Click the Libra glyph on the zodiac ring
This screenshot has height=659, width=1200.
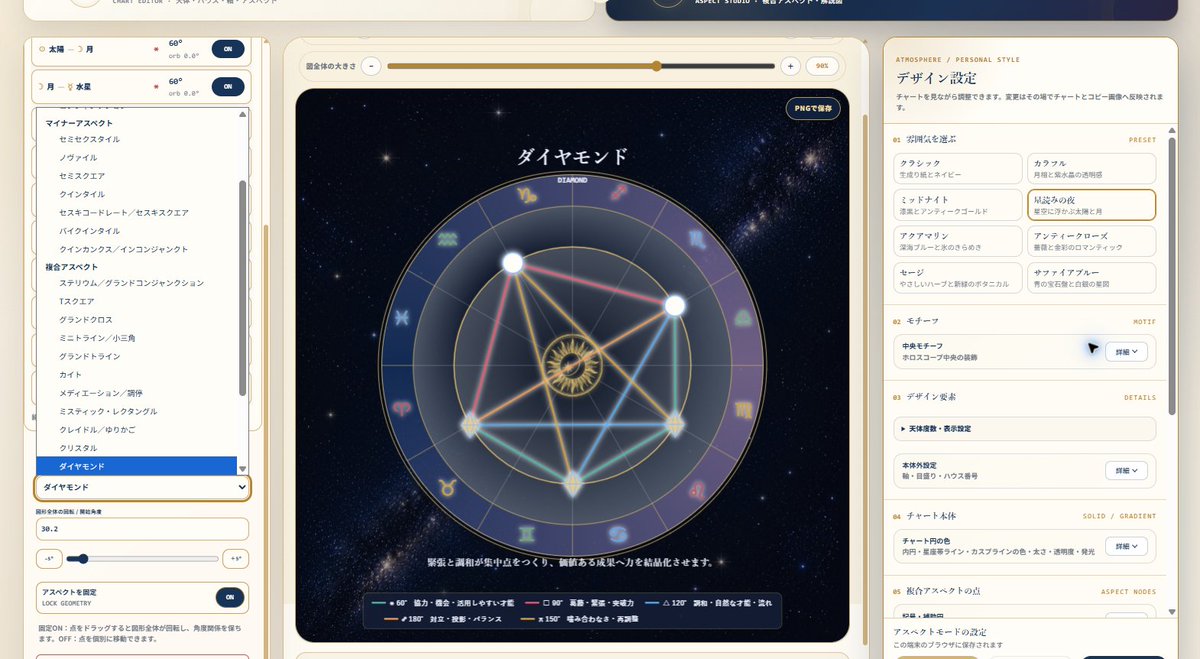(741, 318)
